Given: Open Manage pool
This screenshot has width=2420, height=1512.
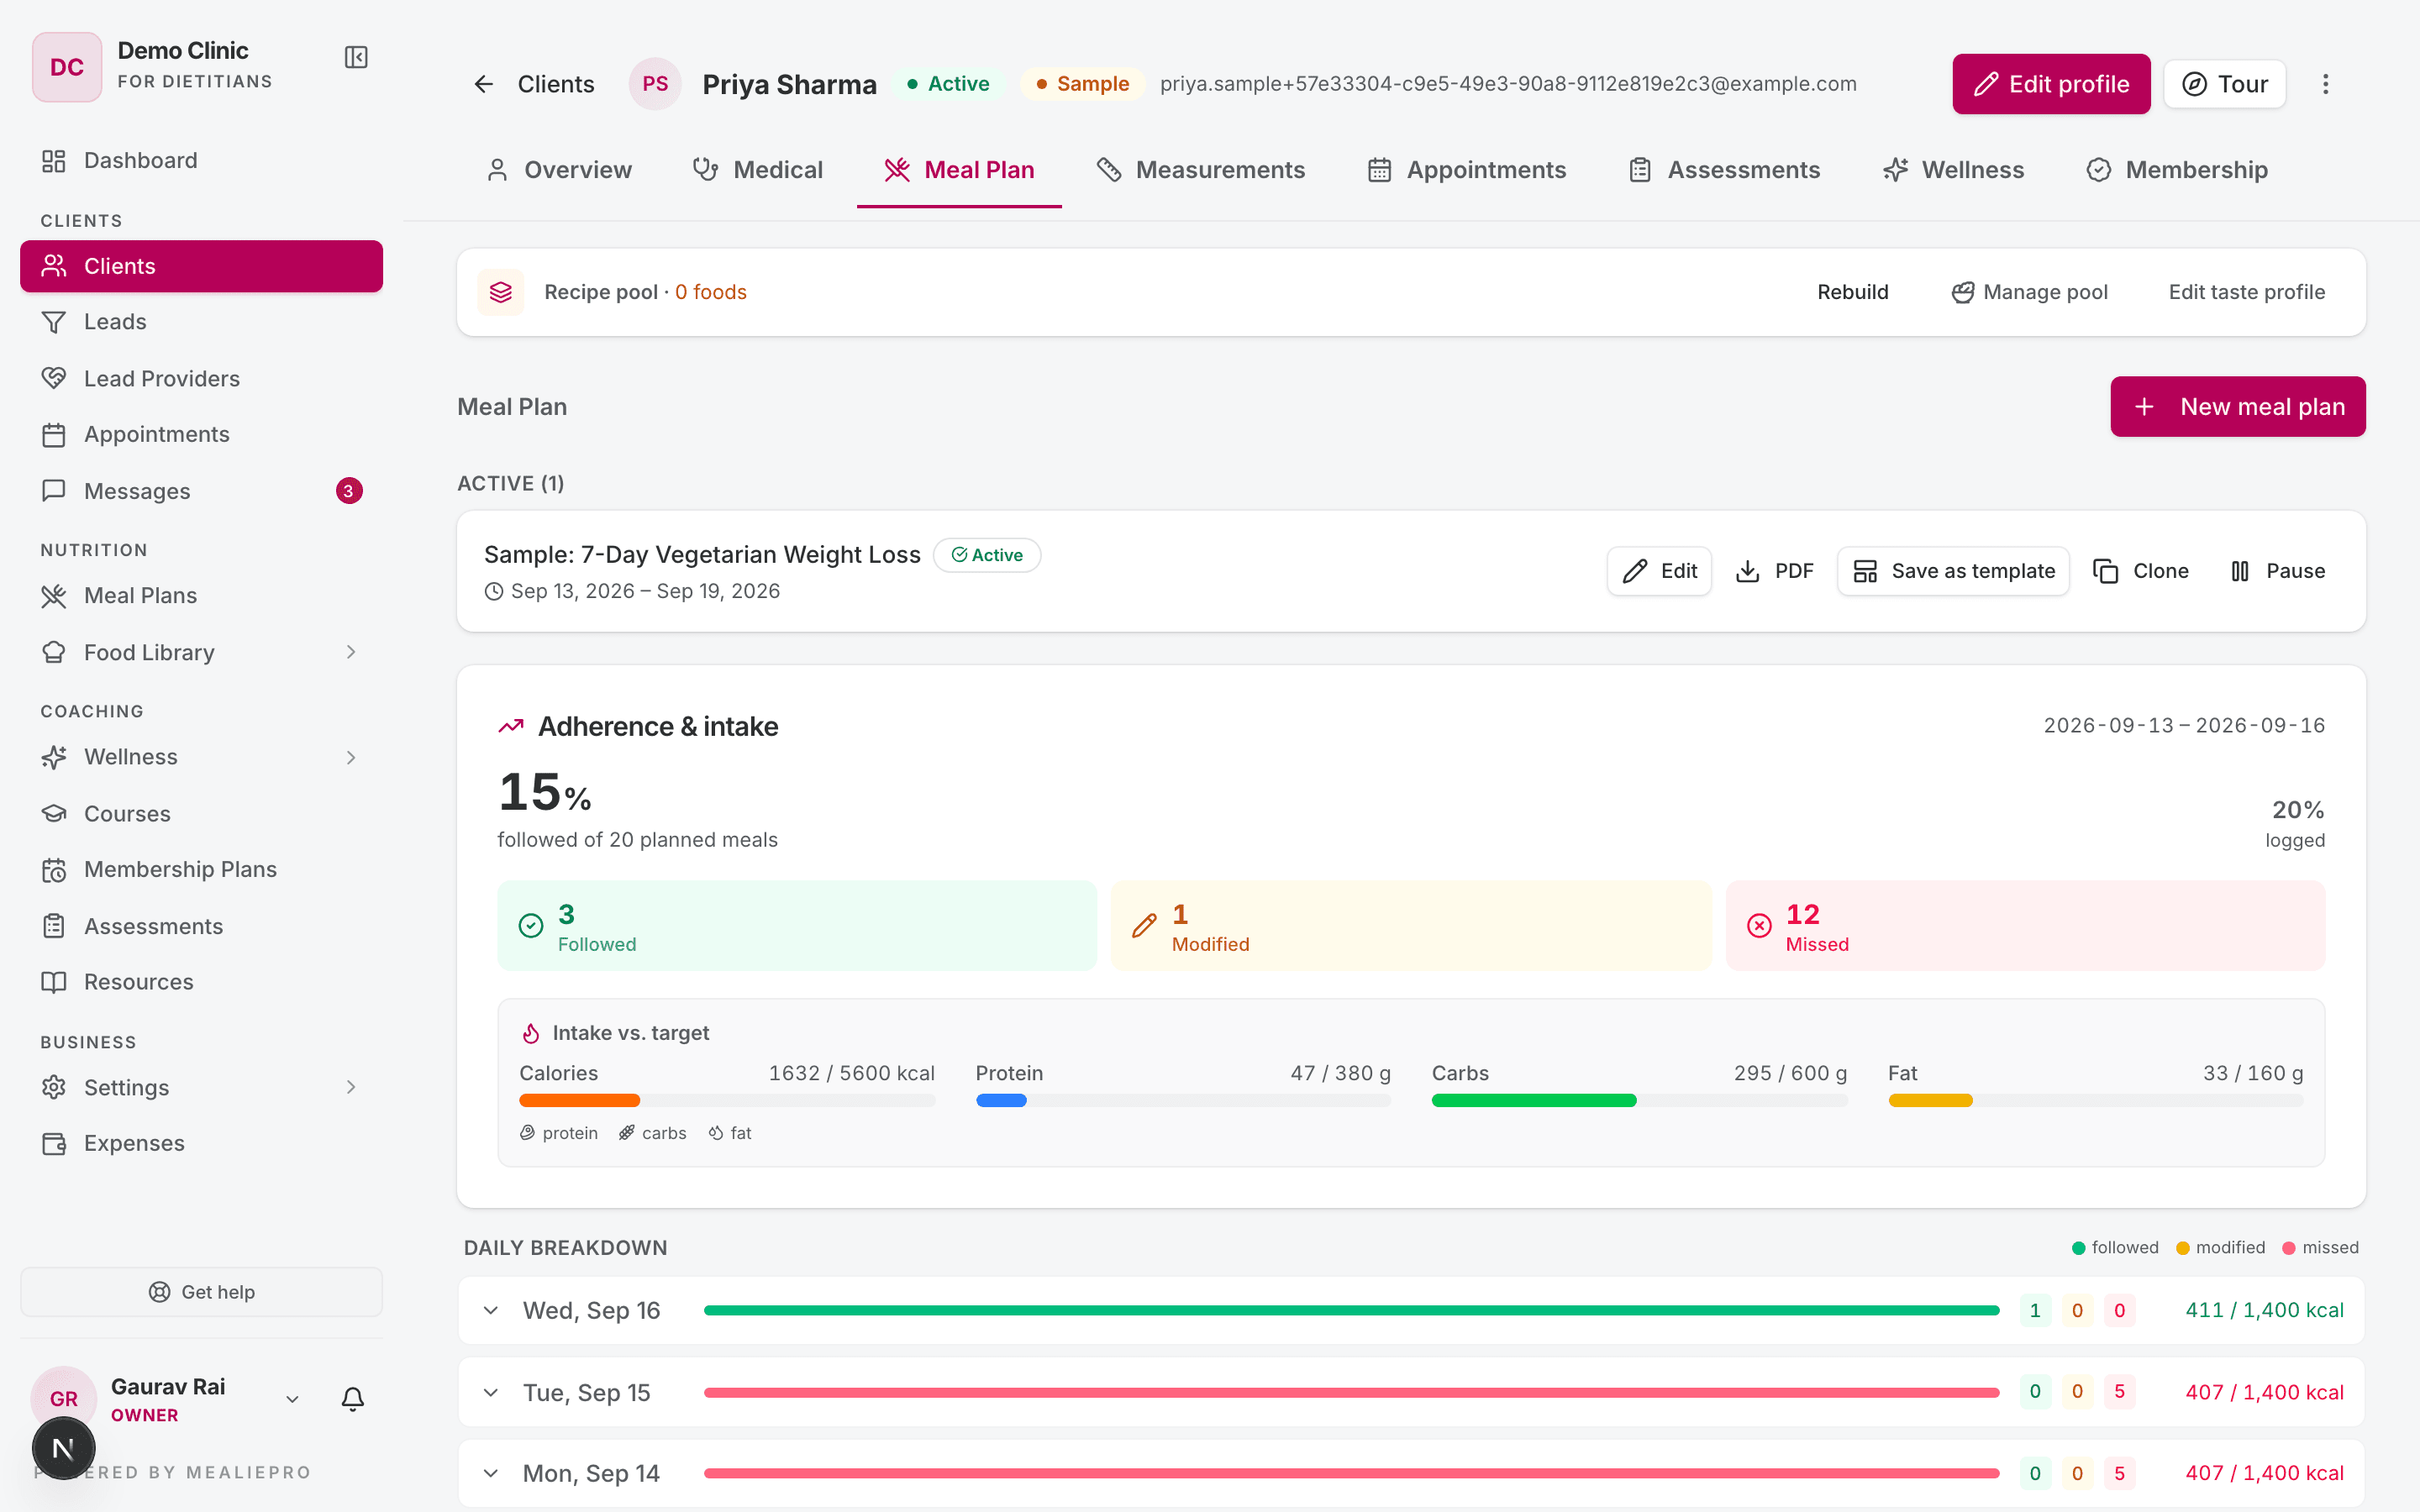Looking at the screenshot, I should pos(2029,292).
